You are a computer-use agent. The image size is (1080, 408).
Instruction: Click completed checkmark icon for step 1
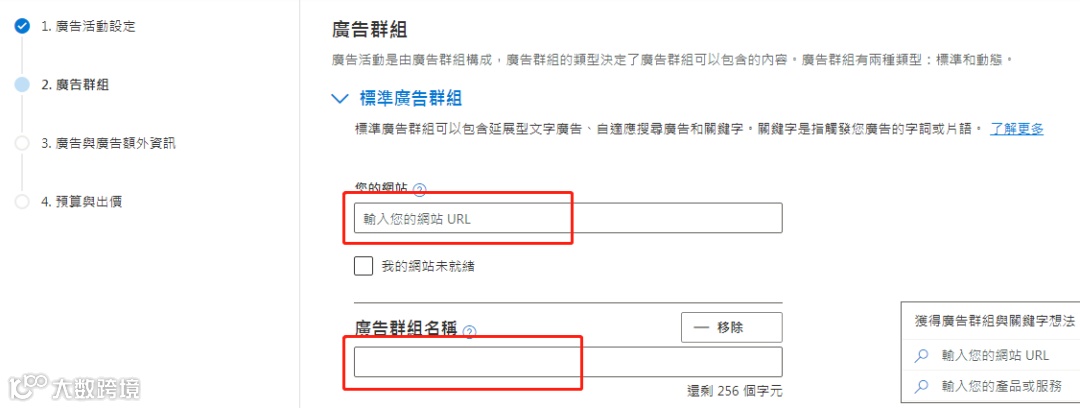(22, 27)
